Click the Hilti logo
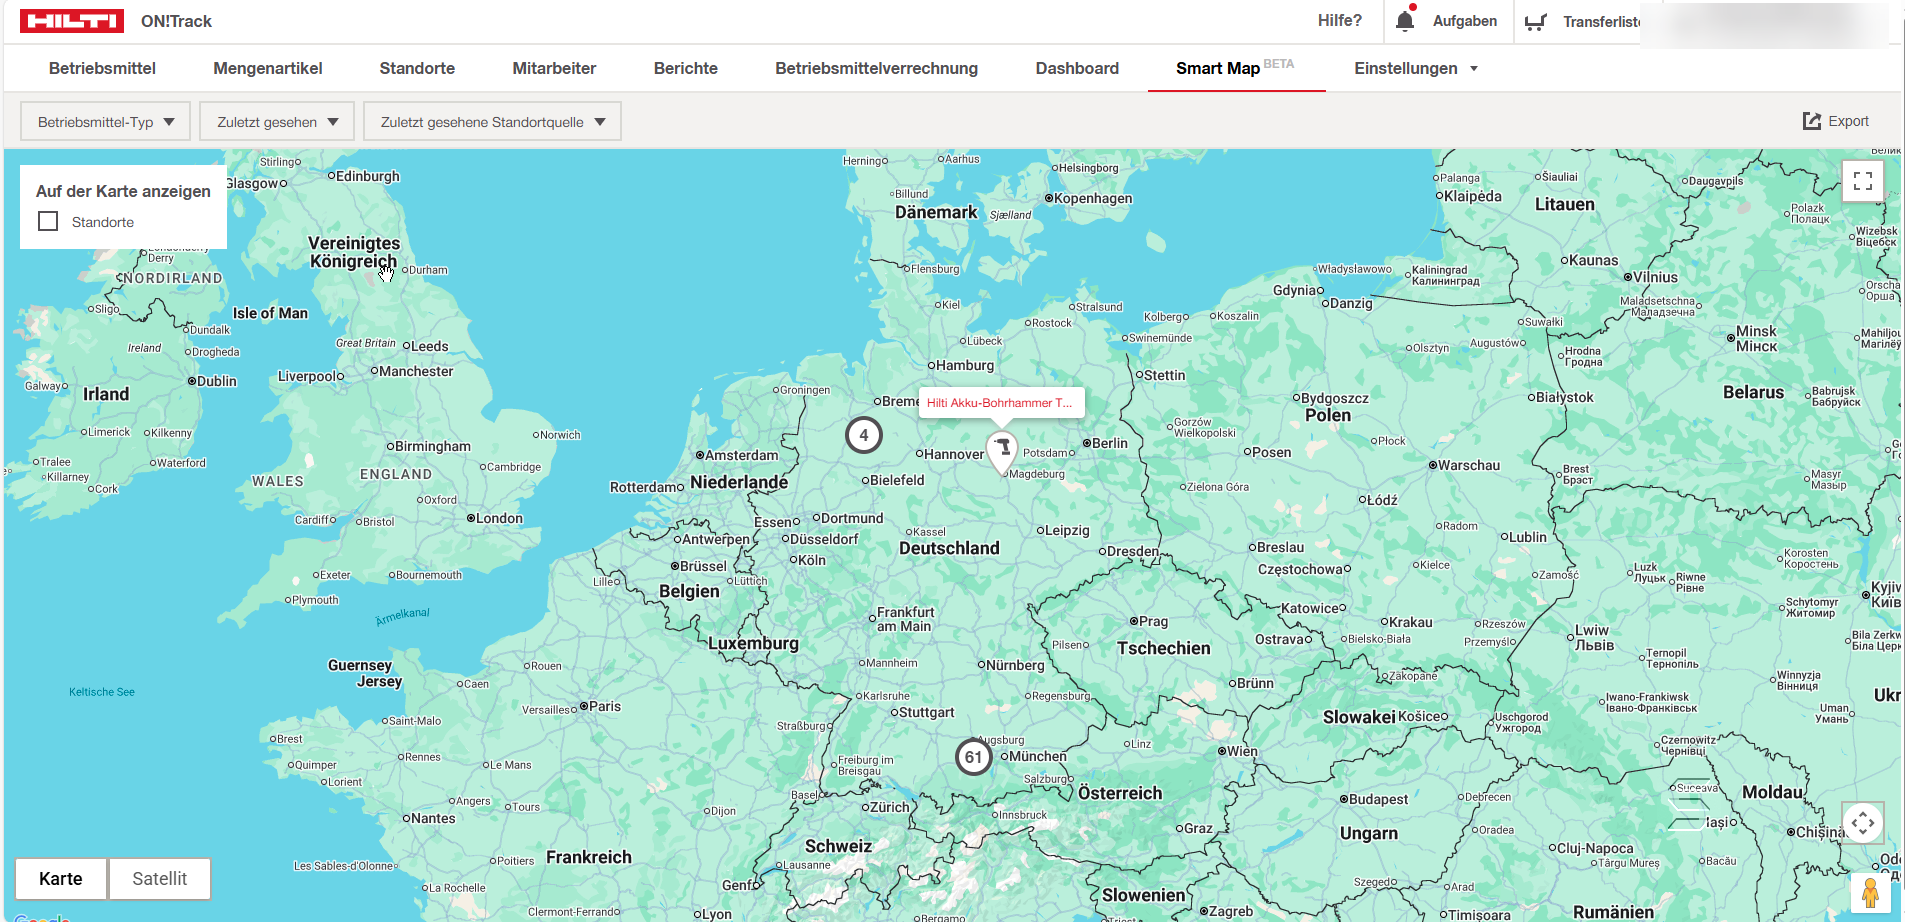 point(71,21)
